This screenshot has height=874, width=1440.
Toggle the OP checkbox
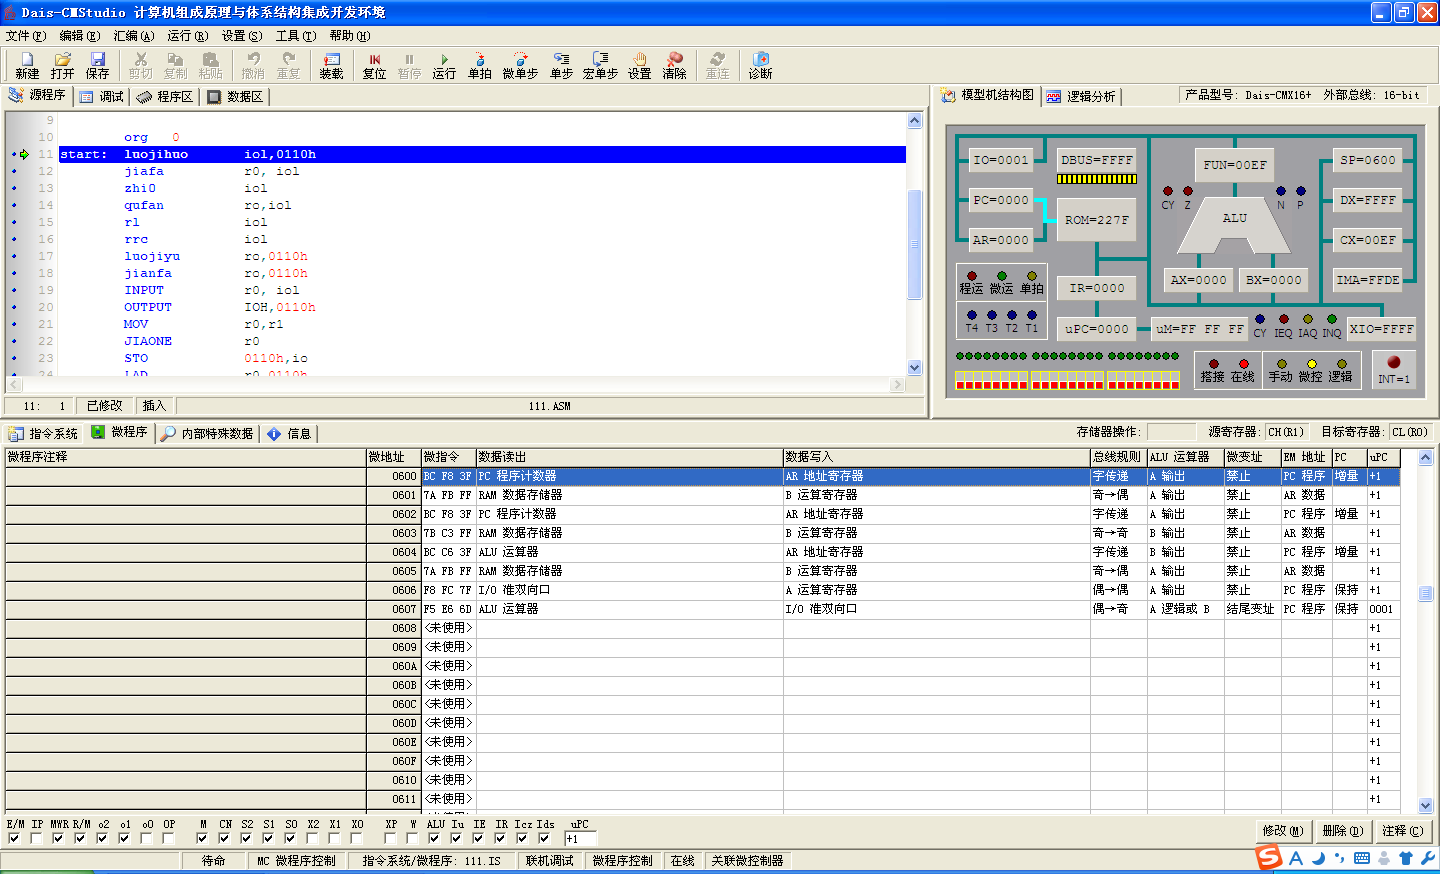168,838
